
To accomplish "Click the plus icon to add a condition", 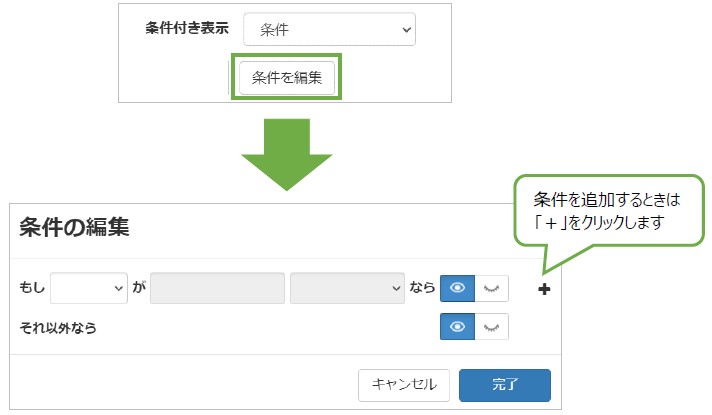I will tap(544, 289).
